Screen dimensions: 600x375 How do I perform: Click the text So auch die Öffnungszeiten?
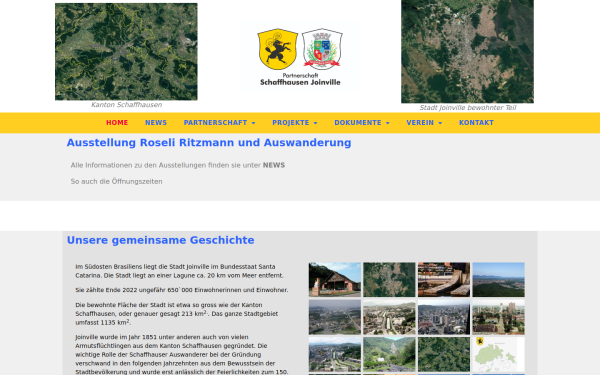tap(116, 181)
